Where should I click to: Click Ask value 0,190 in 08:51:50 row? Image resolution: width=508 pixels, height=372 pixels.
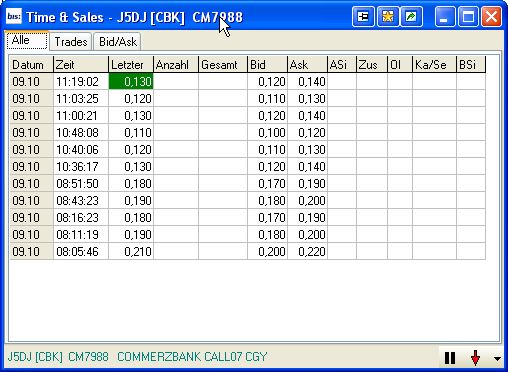308,184
